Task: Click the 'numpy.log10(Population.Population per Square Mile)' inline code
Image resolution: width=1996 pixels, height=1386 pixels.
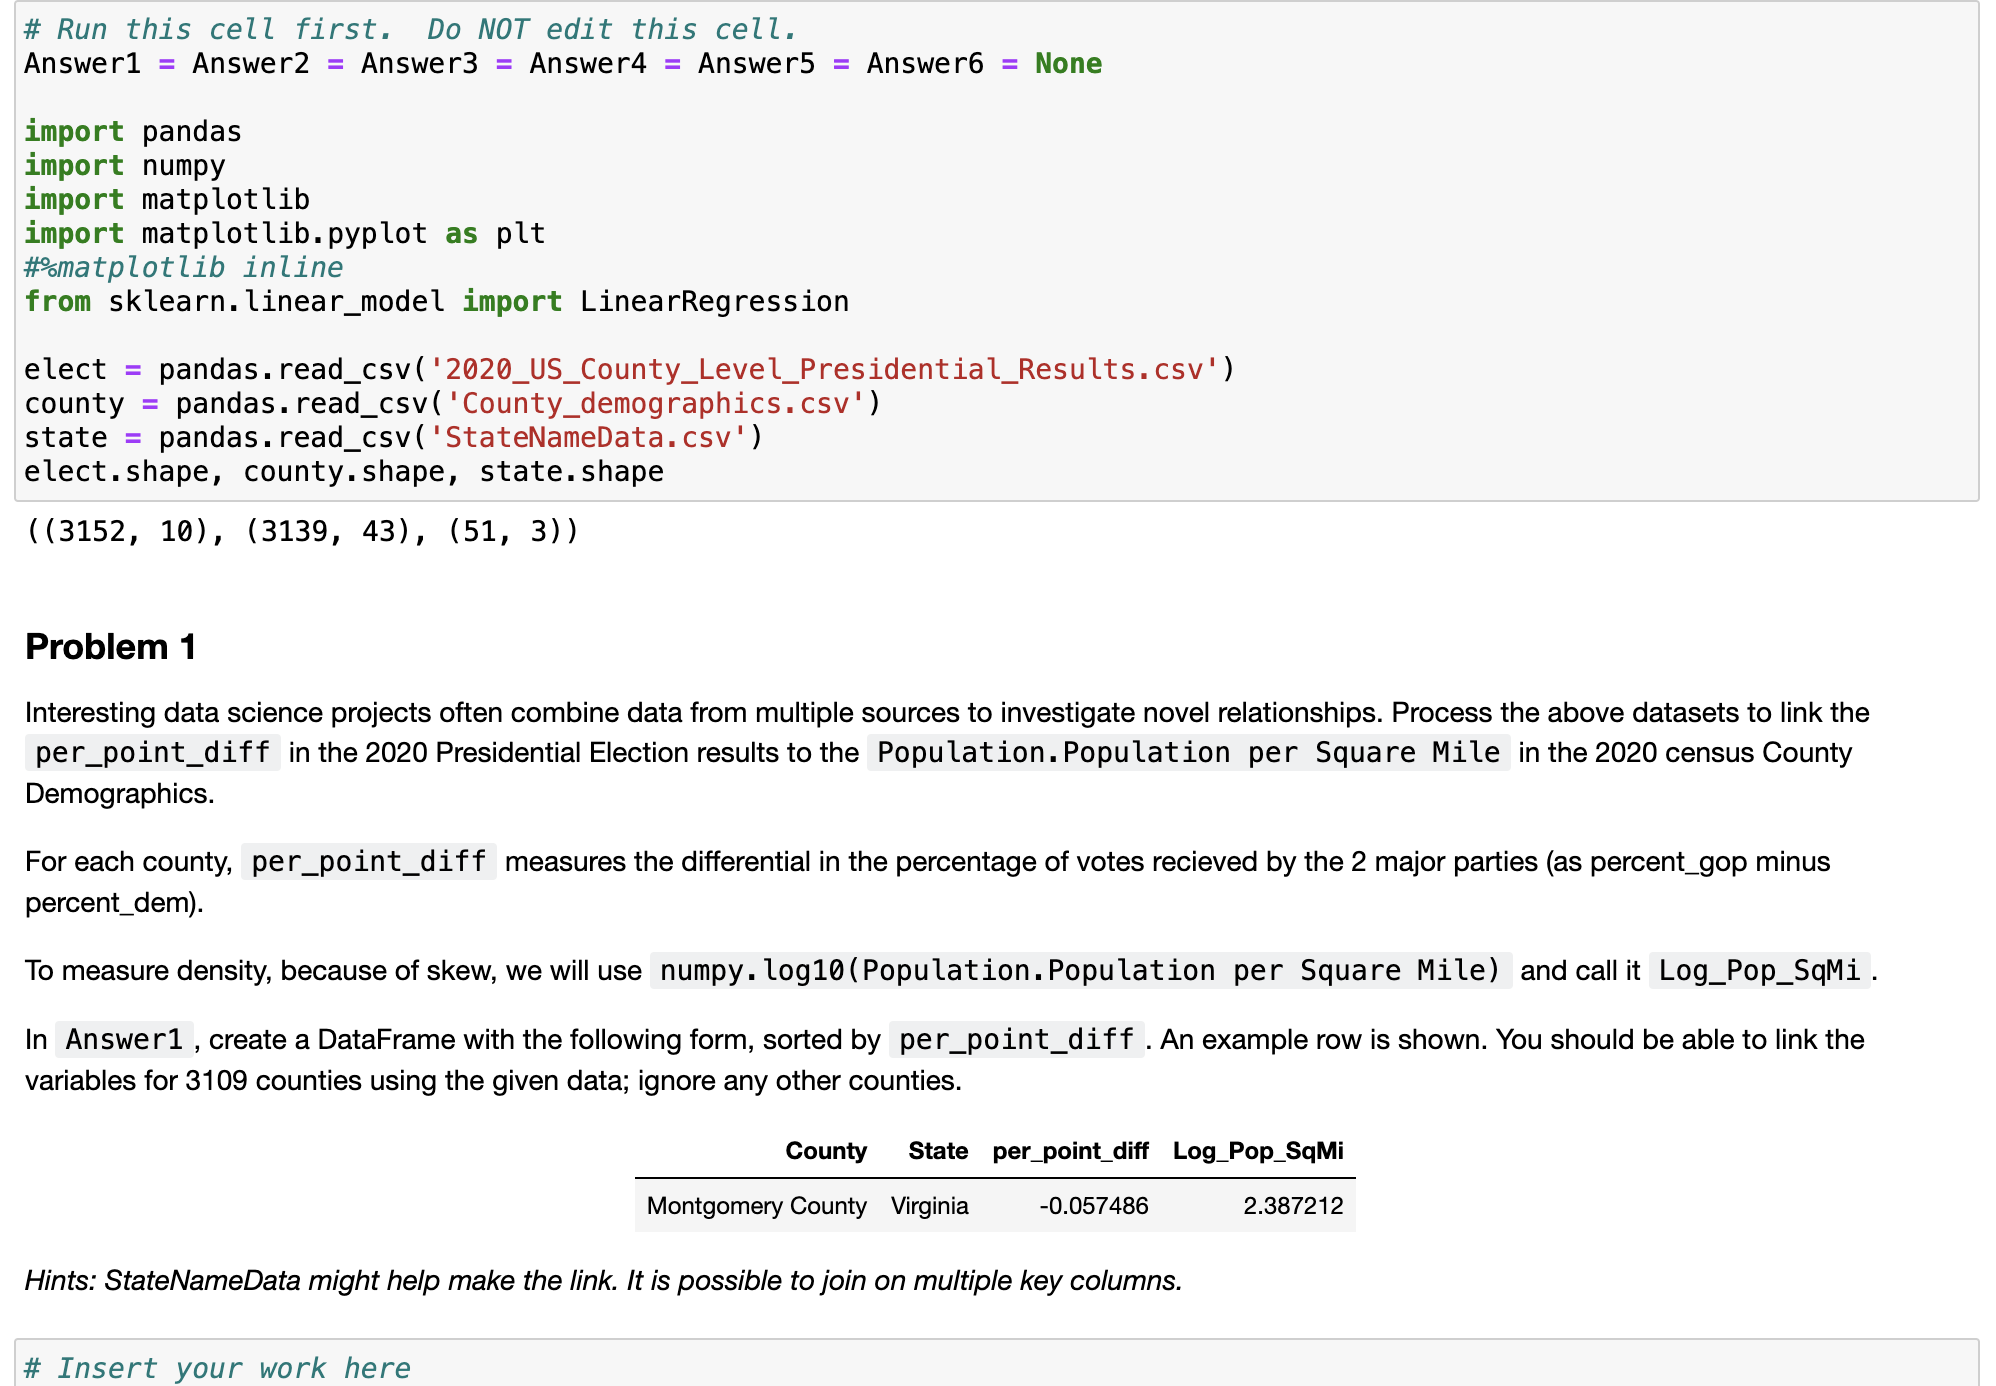Action: 1080,971
